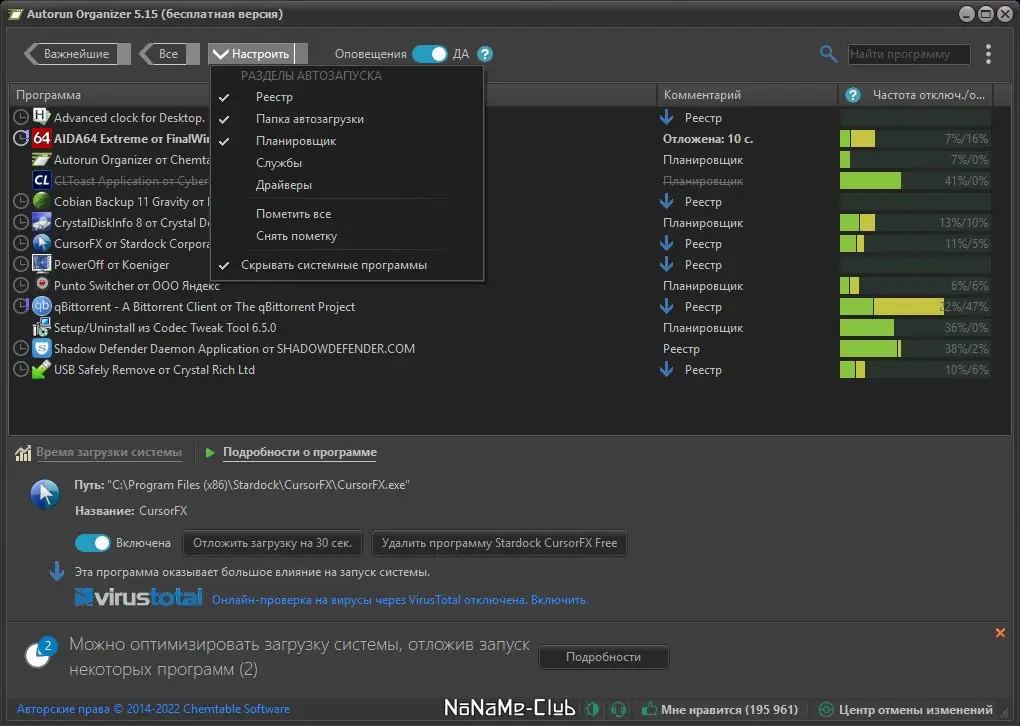The width and height of the screenshot is (1020, 726).
Task: Click the Частота отключ. column header text
Action: coord(929,95)
